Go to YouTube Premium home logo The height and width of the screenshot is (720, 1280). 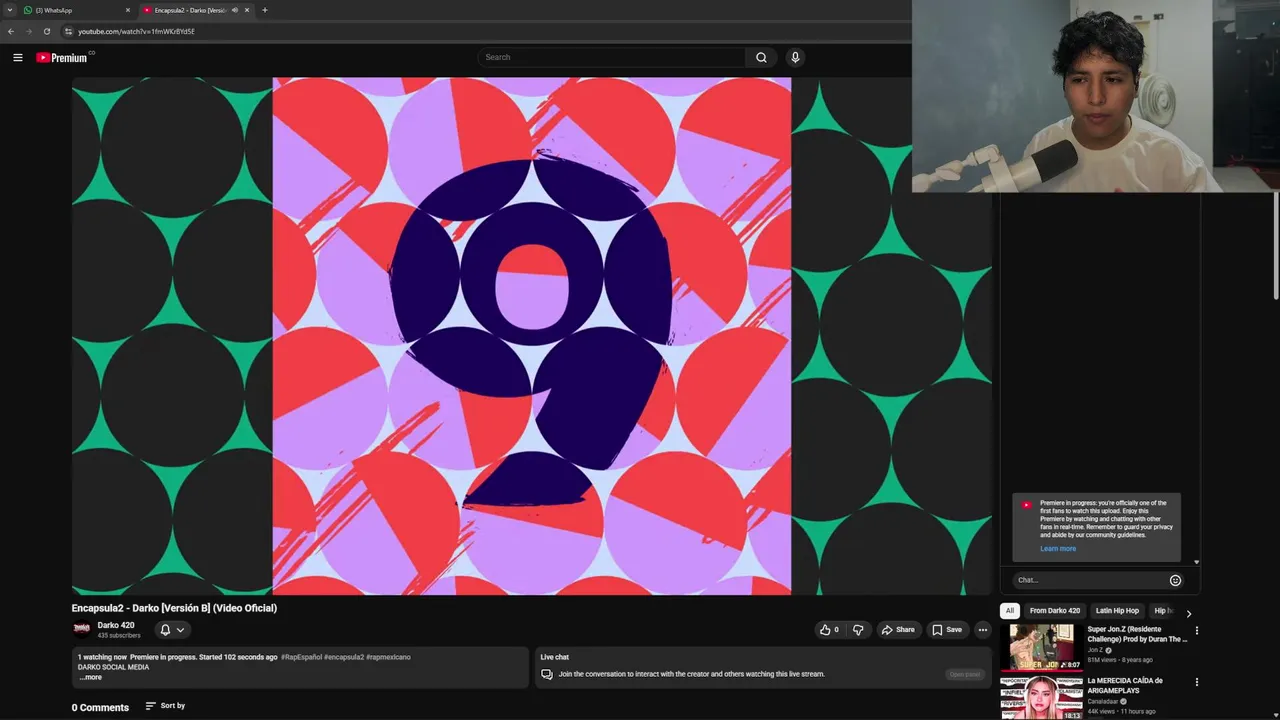point(62,57)
